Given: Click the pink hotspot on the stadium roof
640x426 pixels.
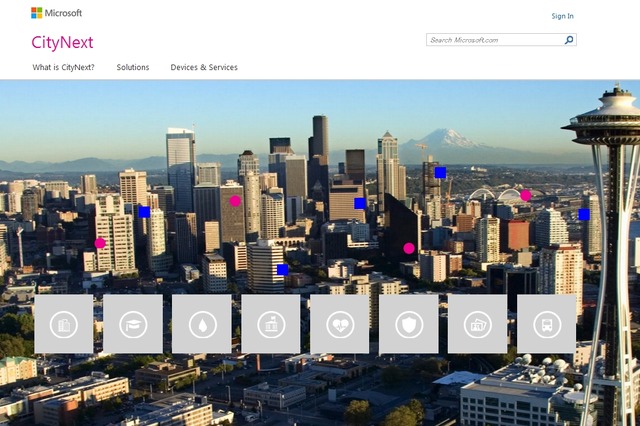Looking at the screenshot, I should coord(526,195).
